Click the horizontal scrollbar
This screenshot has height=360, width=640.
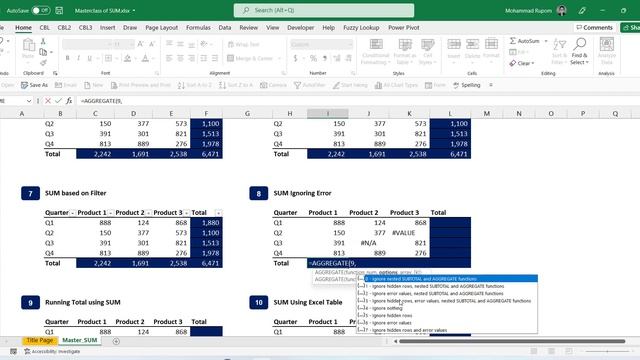coord(512,341)
